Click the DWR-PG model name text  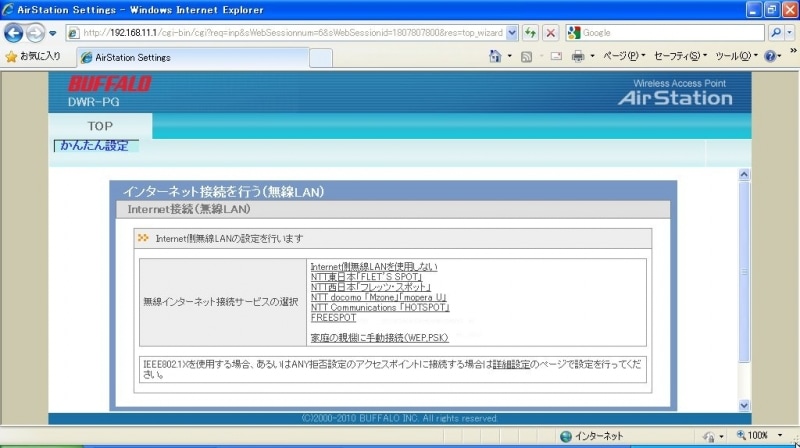(x=93, y=102)
